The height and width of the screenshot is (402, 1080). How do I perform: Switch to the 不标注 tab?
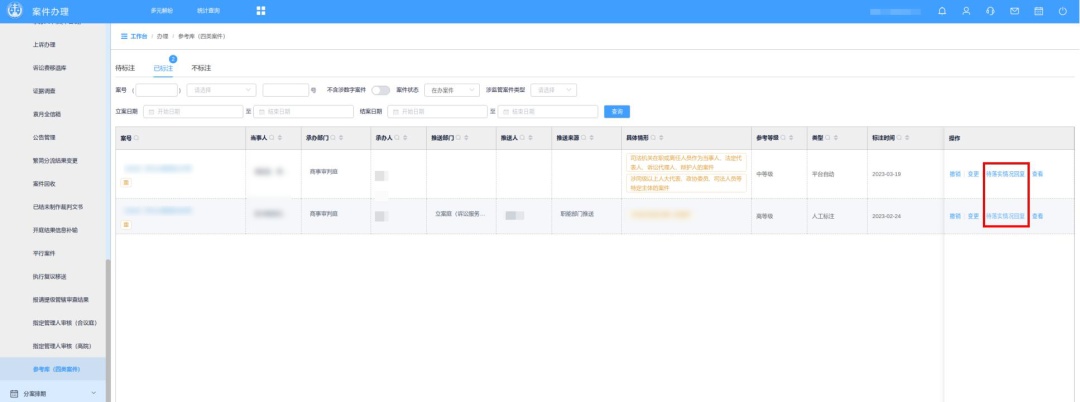coord(201,68)
